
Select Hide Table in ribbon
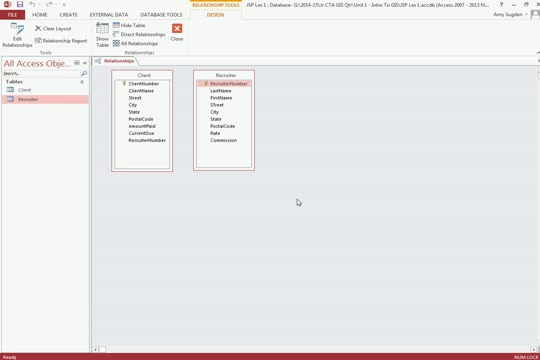(x=129, y=25)
